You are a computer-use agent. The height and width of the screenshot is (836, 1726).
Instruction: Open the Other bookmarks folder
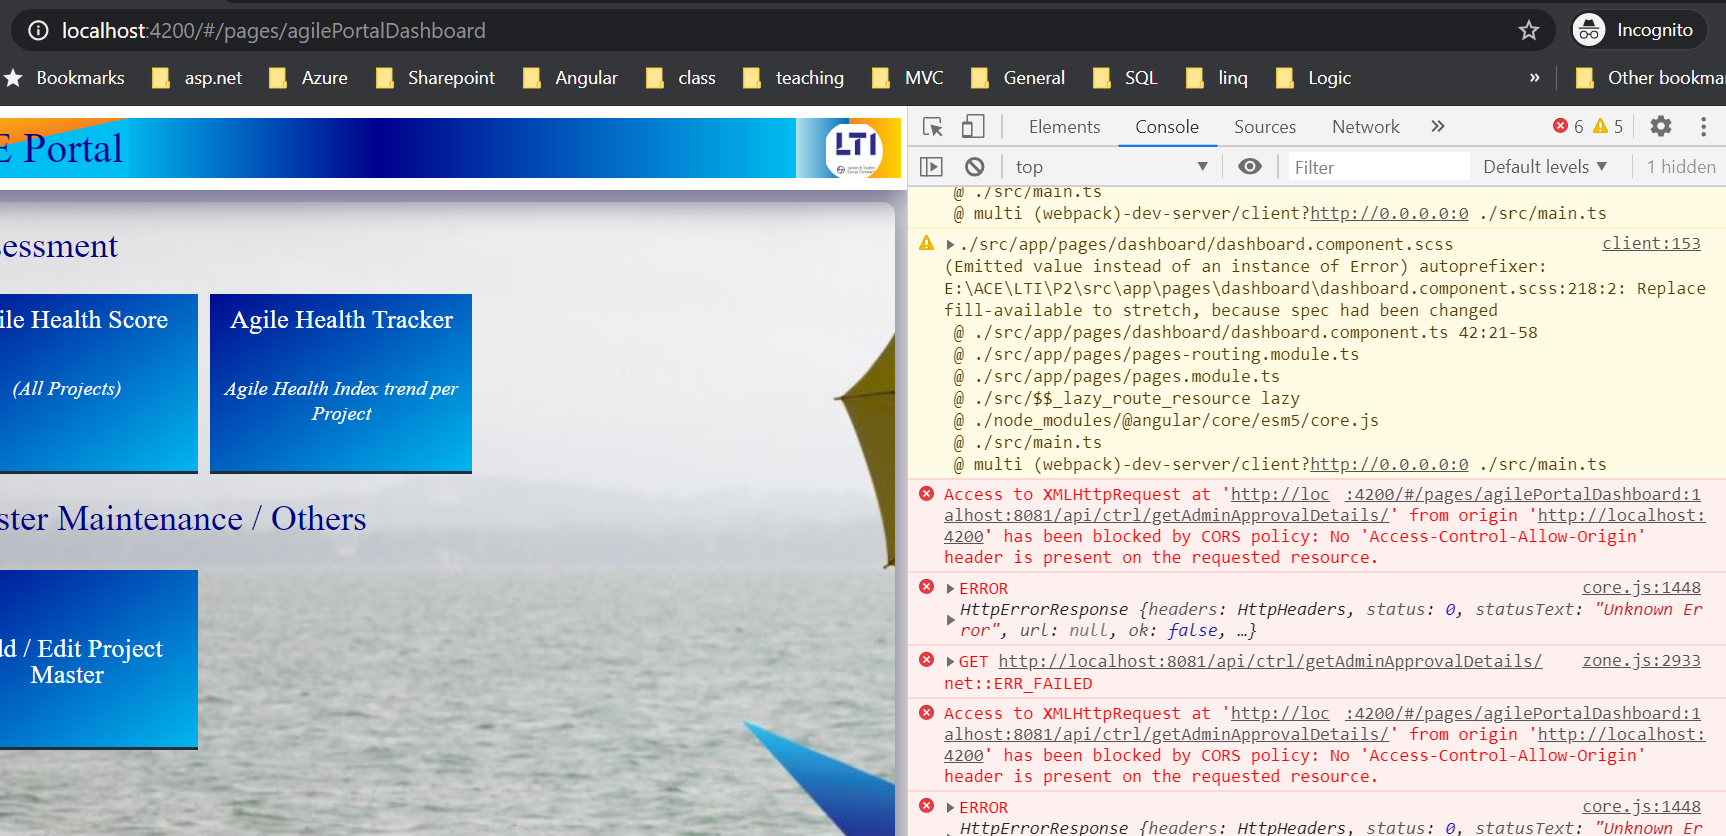click(x=1649, y=78)
